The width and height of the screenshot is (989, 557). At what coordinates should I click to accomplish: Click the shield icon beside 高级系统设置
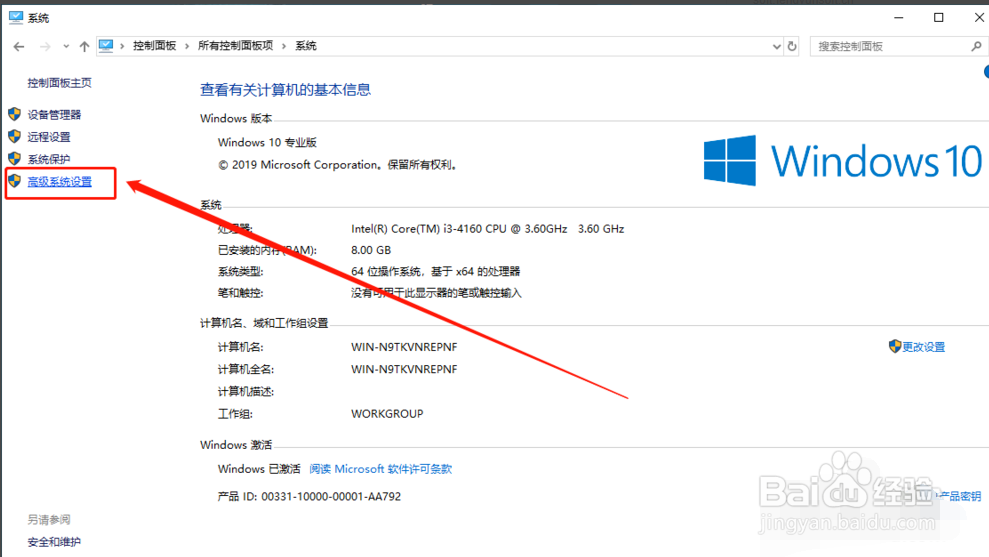[x=15, y=181]
